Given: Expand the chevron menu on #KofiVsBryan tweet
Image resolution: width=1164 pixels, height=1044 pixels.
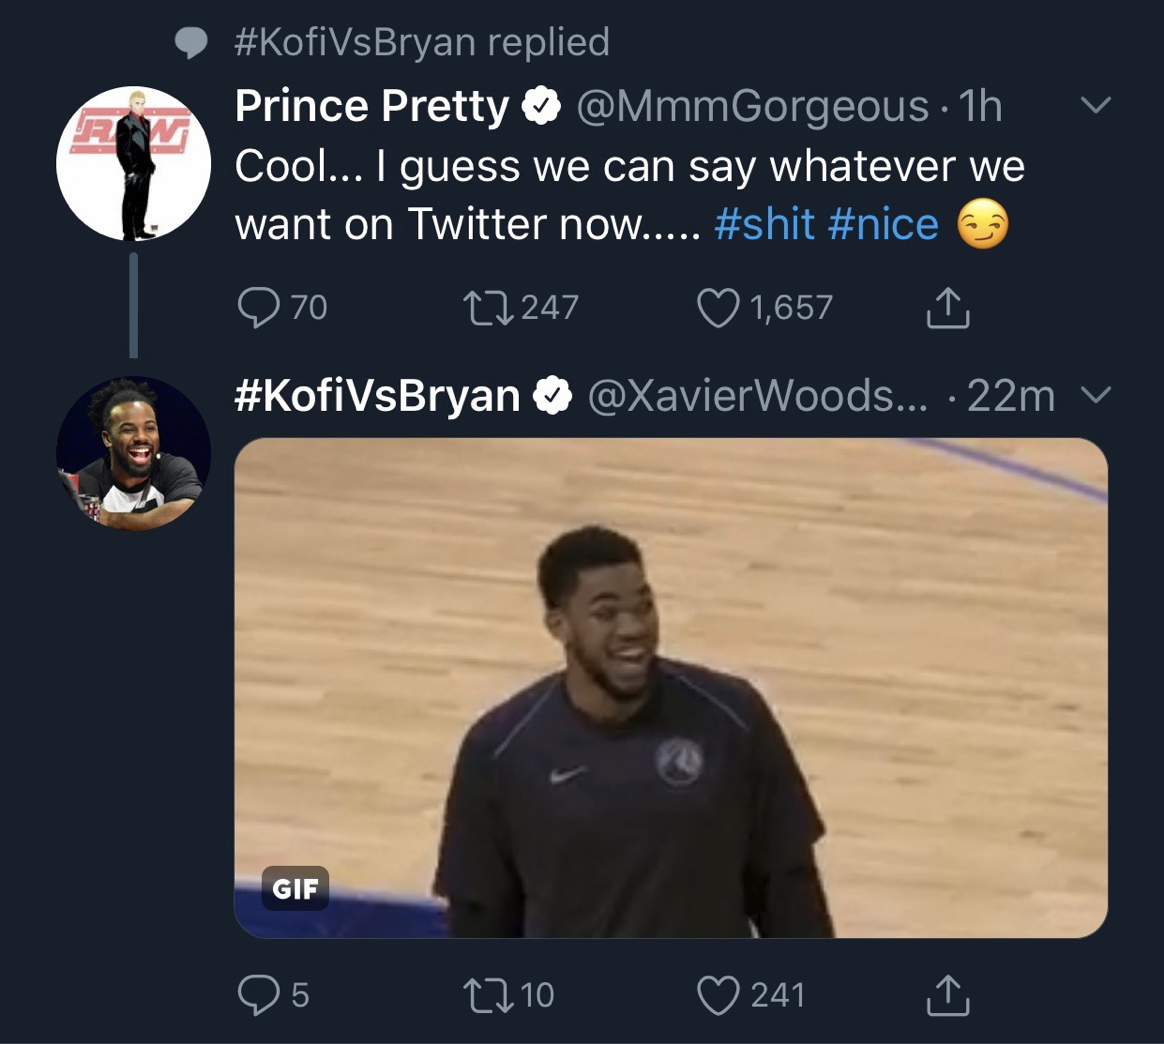Looking at the screenshot, I should coord(1097,396).
